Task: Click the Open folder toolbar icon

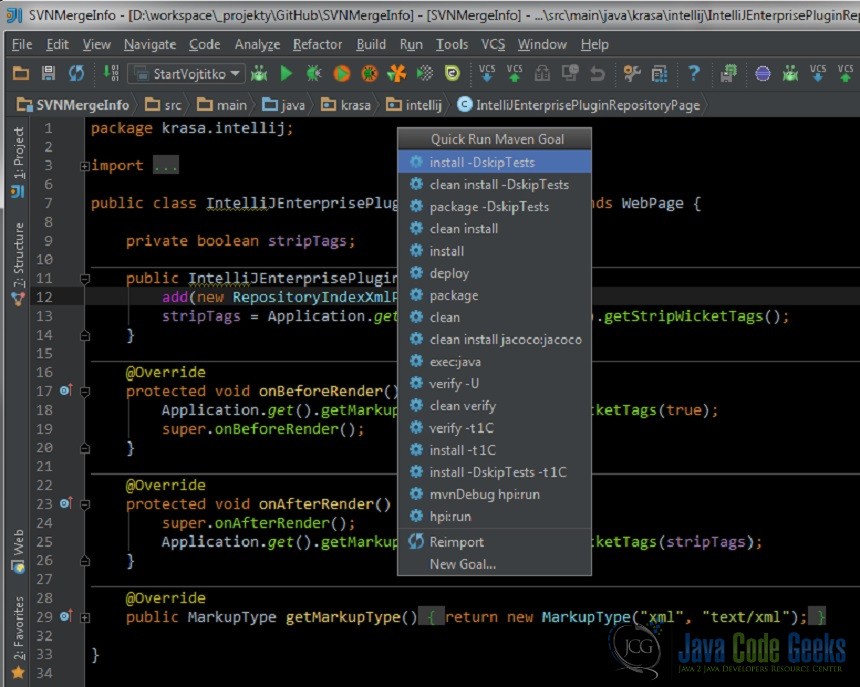Action: click(21, 73)
